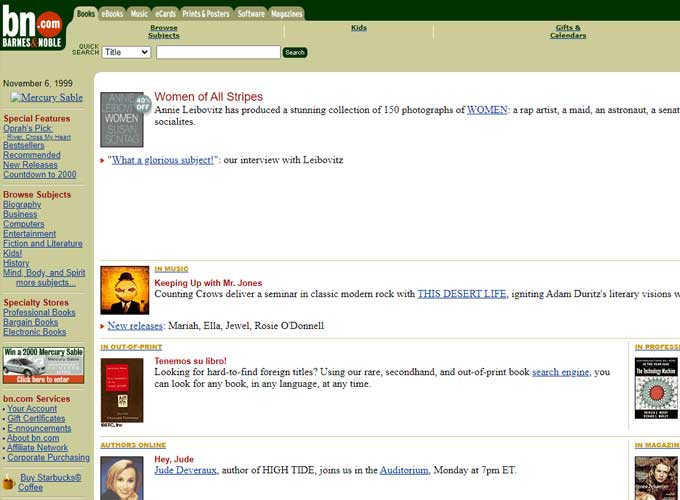Open Browse Subjects in the top navigation
Viewport: 680px width, 500px height.
point(164,32)
